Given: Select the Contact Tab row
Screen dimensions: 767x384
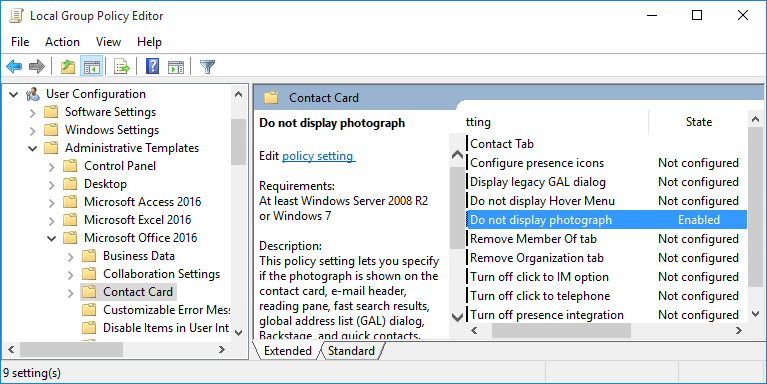Looking at the screenshot, I should [x=607, y=144].
